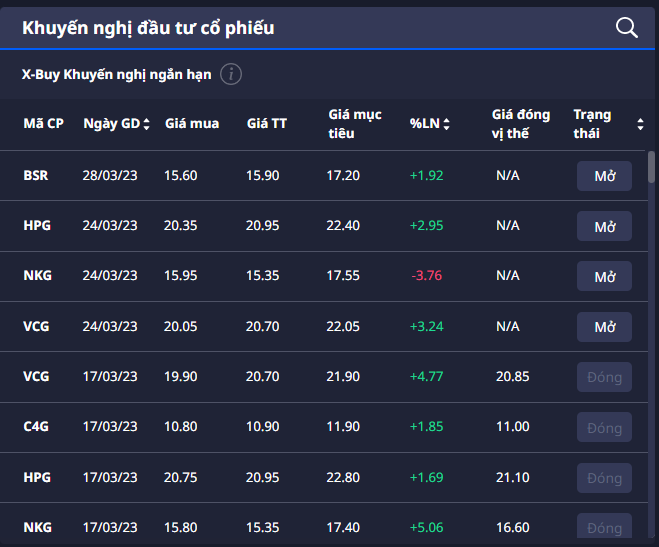Click Đóng button for HPG 17/03/23 row
This screenshot has height=547, width=659.
[604, 478]
